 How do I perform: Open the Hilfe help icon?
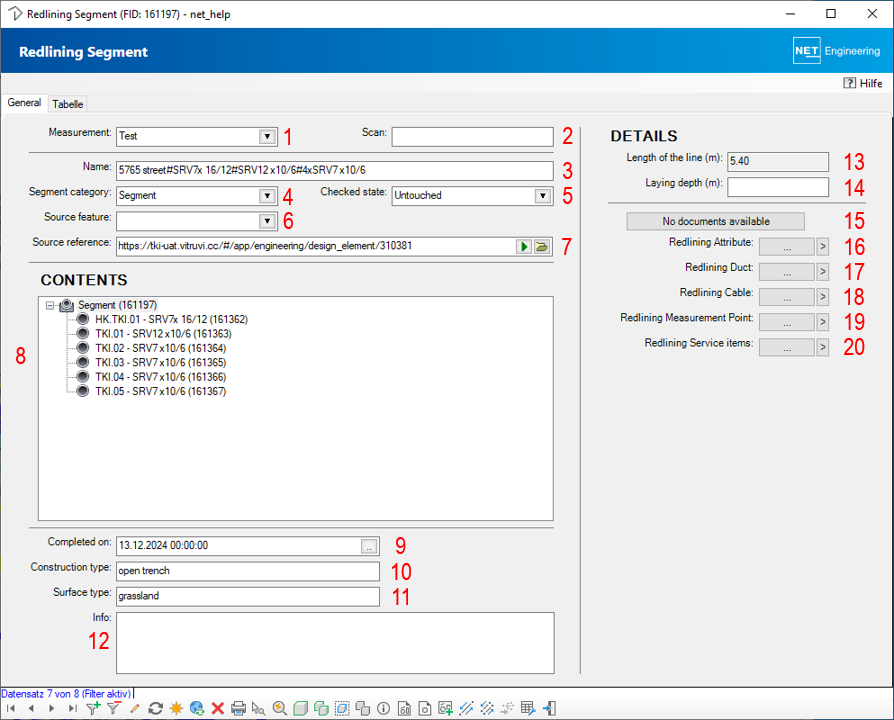click(850, 84)
